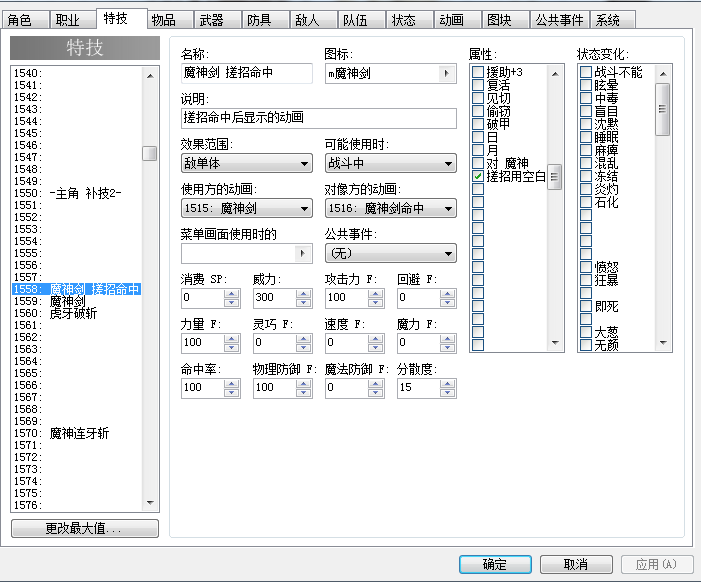This screenshot has width=701, height=582.
Task: Decrease the 速度 F value
Action: [x=376, y=347]
